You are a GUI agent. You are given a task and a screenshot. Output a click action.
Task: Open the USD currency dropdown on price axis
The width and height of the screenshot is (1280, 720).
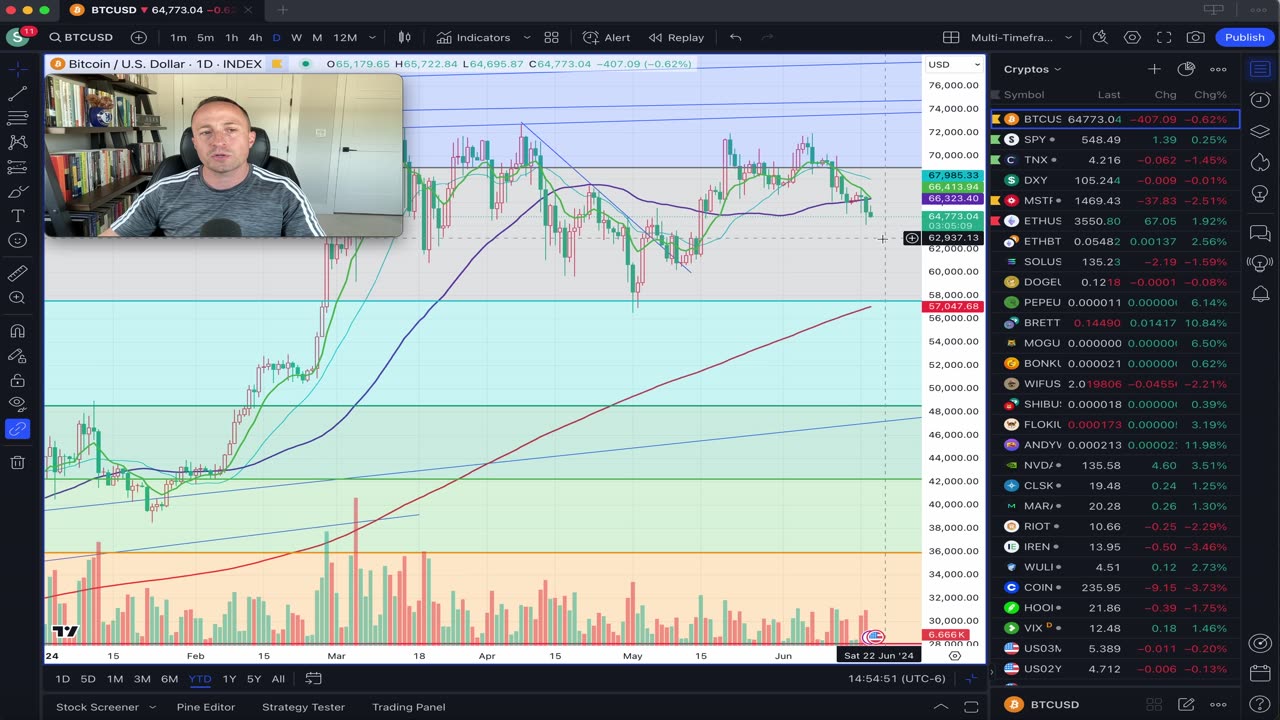click(x=954, y=64)
